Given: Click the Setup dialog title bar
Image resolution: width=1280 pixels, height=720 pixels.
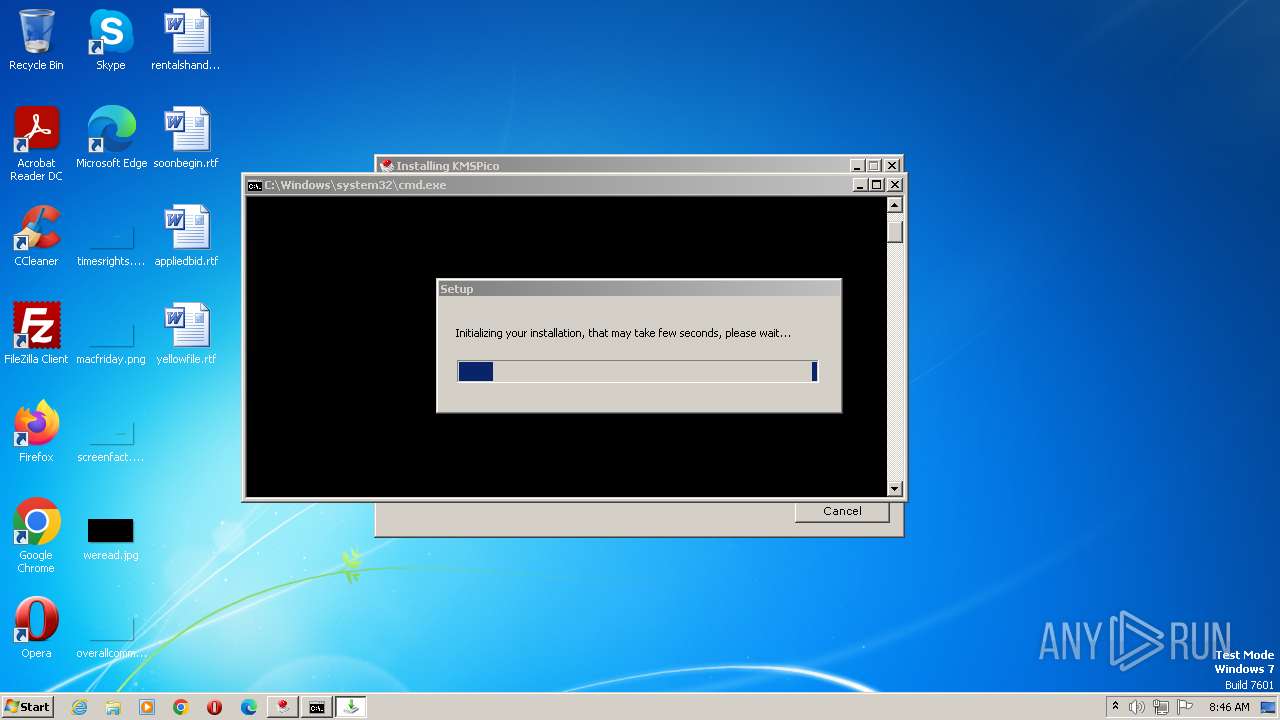Looking at the screenshot, I should pos(639,289).
